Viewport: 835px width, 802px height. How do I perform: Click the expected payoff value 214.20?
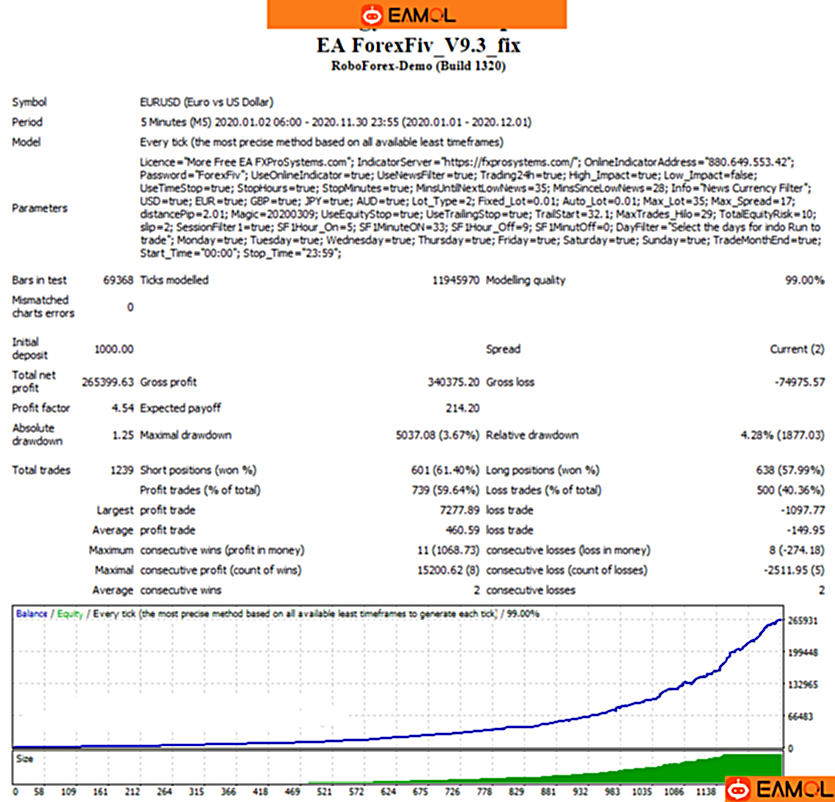(x=462, y=408)
